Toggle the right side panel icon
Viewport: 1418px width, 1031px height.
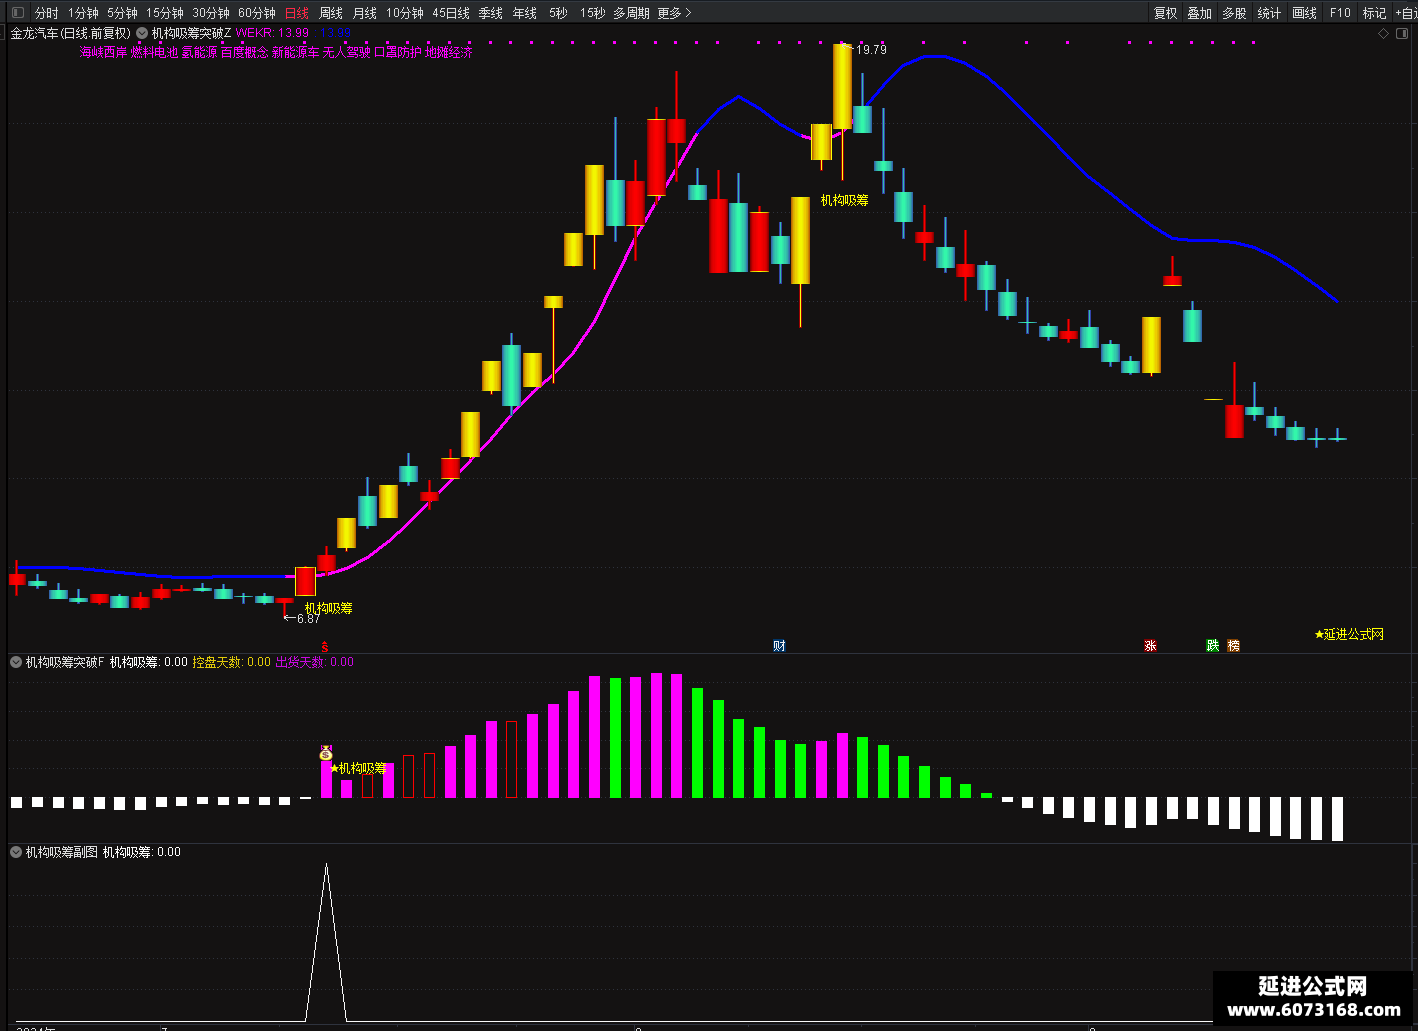pos(1401,33)
